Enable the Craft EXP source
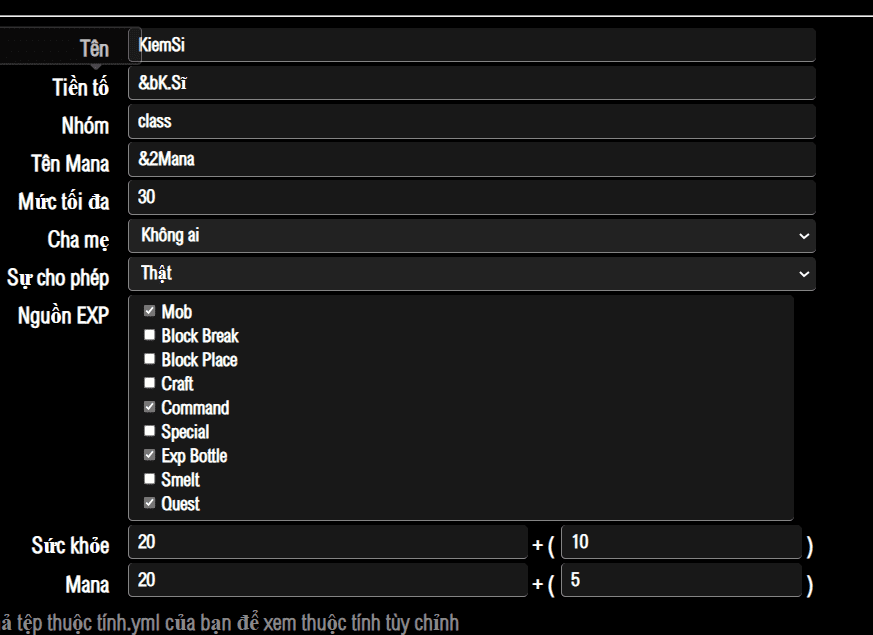873x635 pixels. [x=150, y=384]
